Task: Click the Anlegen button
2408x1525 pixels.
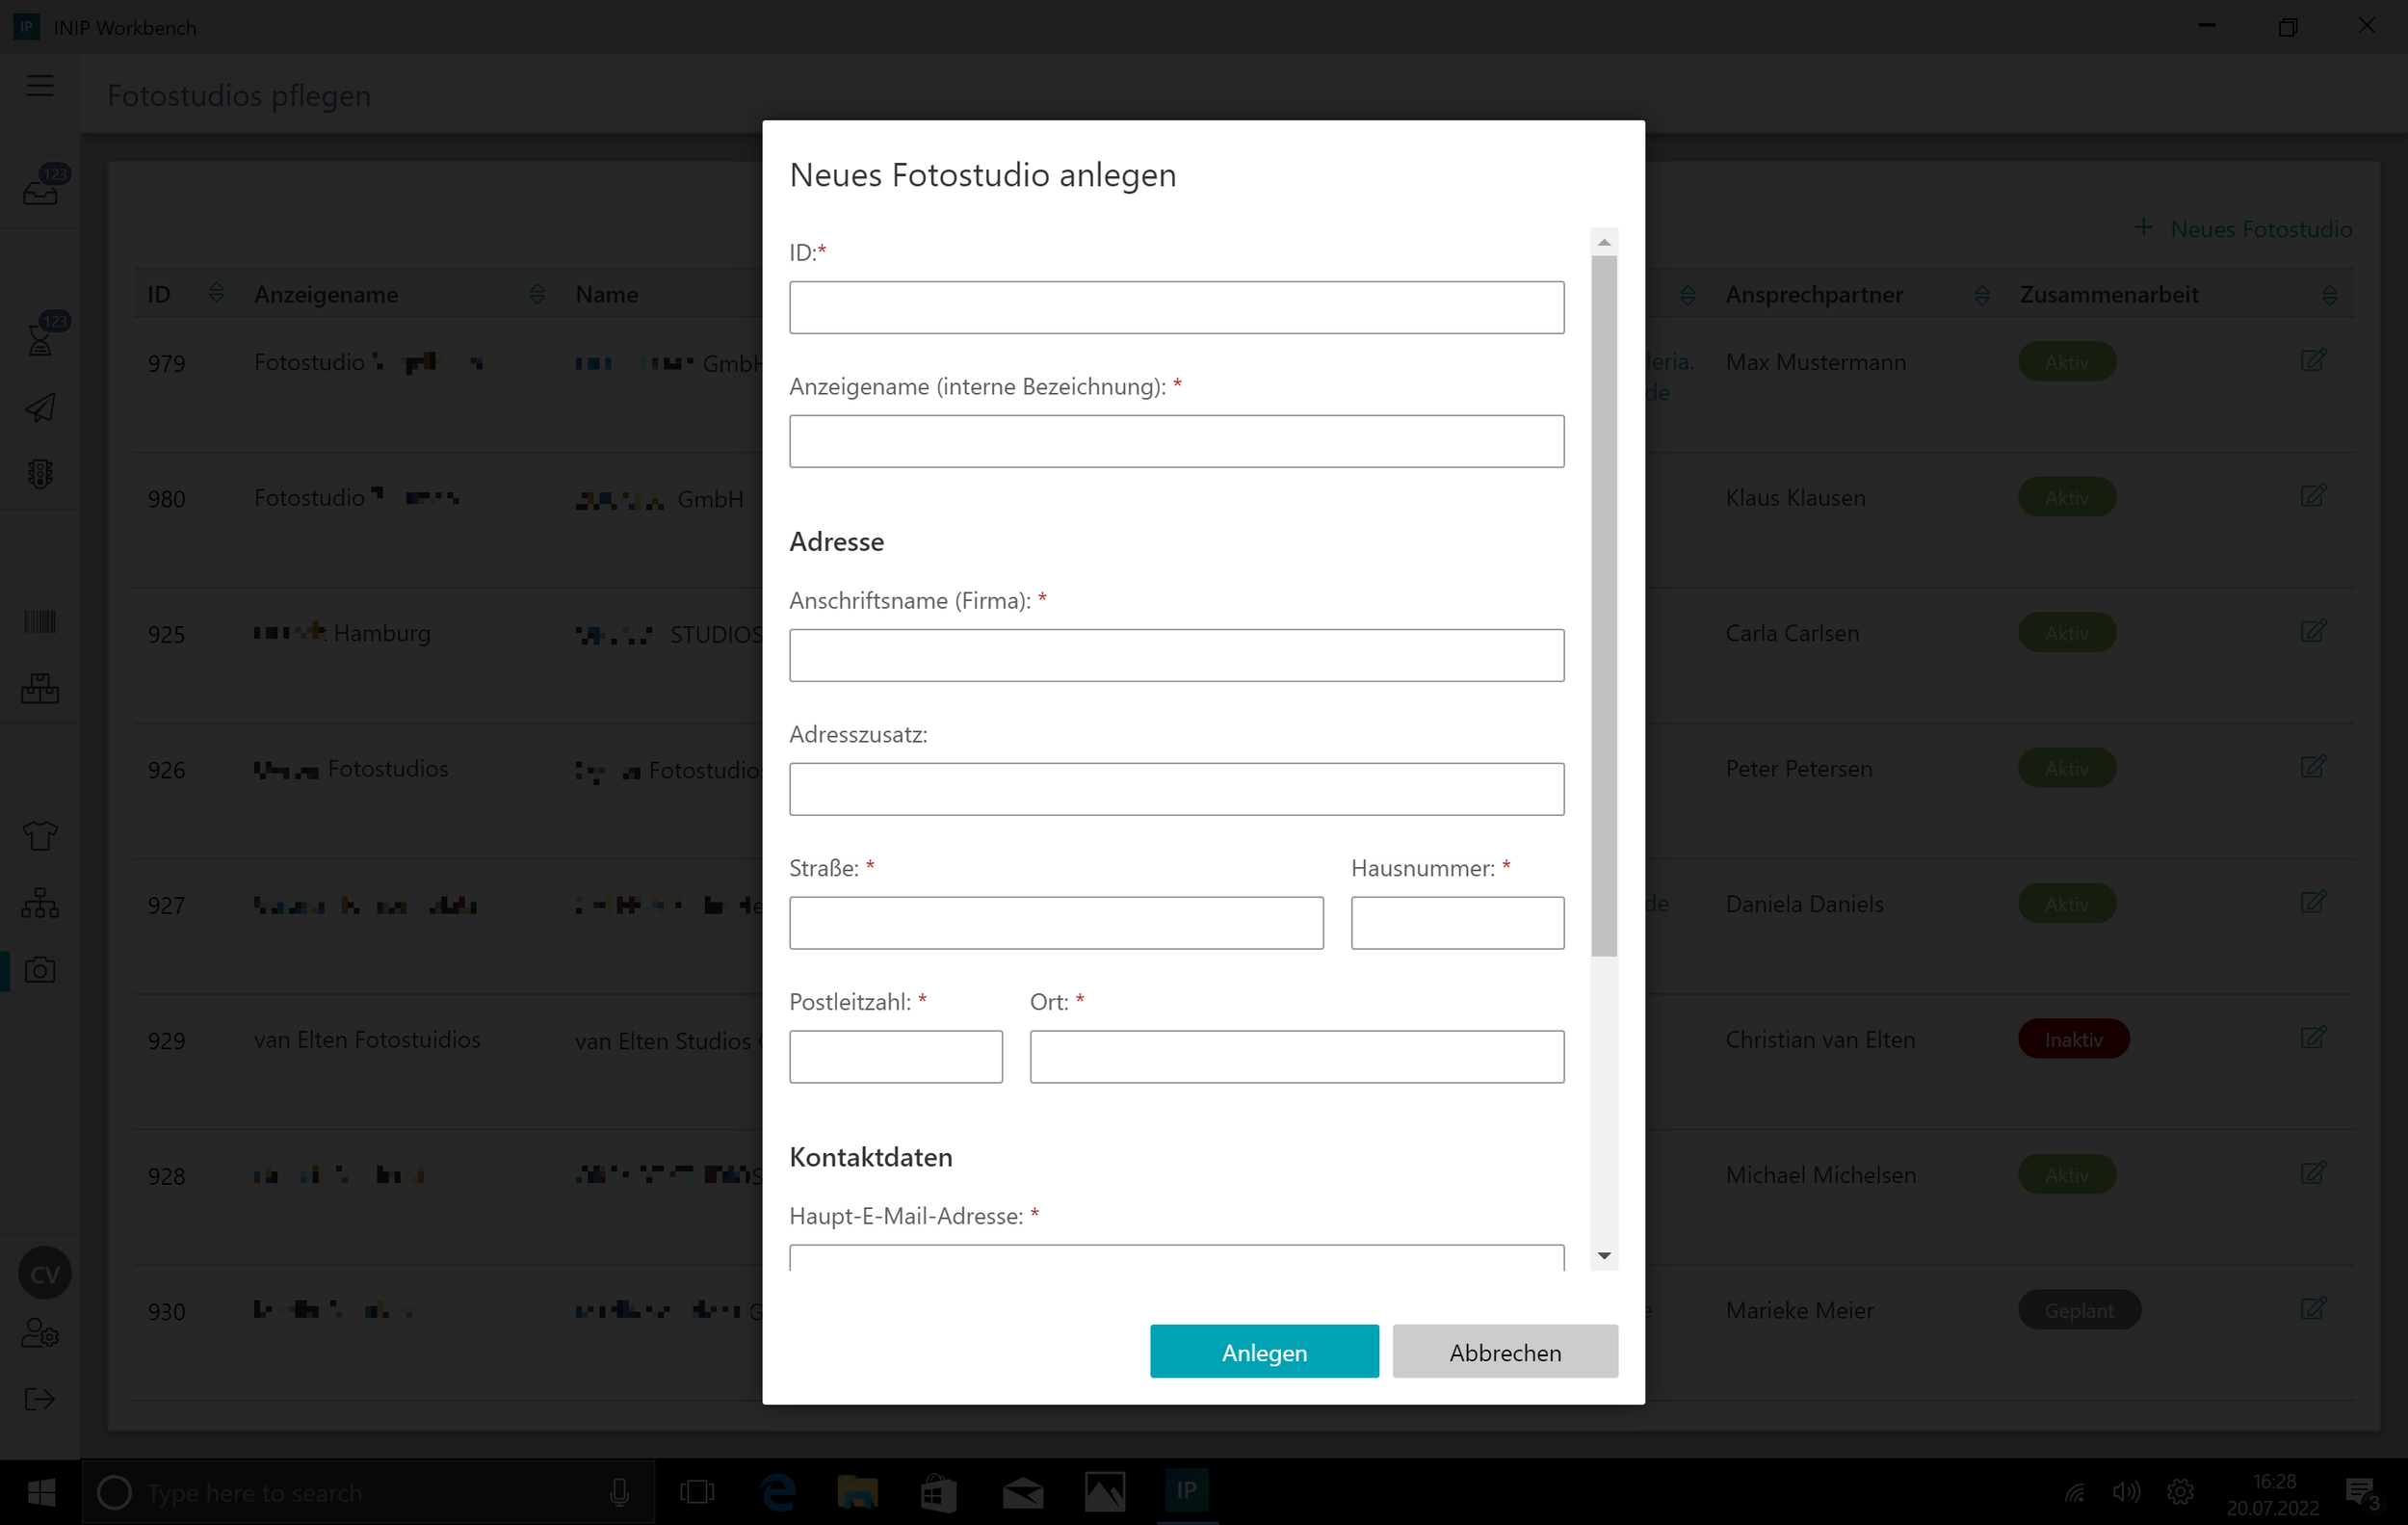Action: pyautogui.click(x=1264, y=1352)
